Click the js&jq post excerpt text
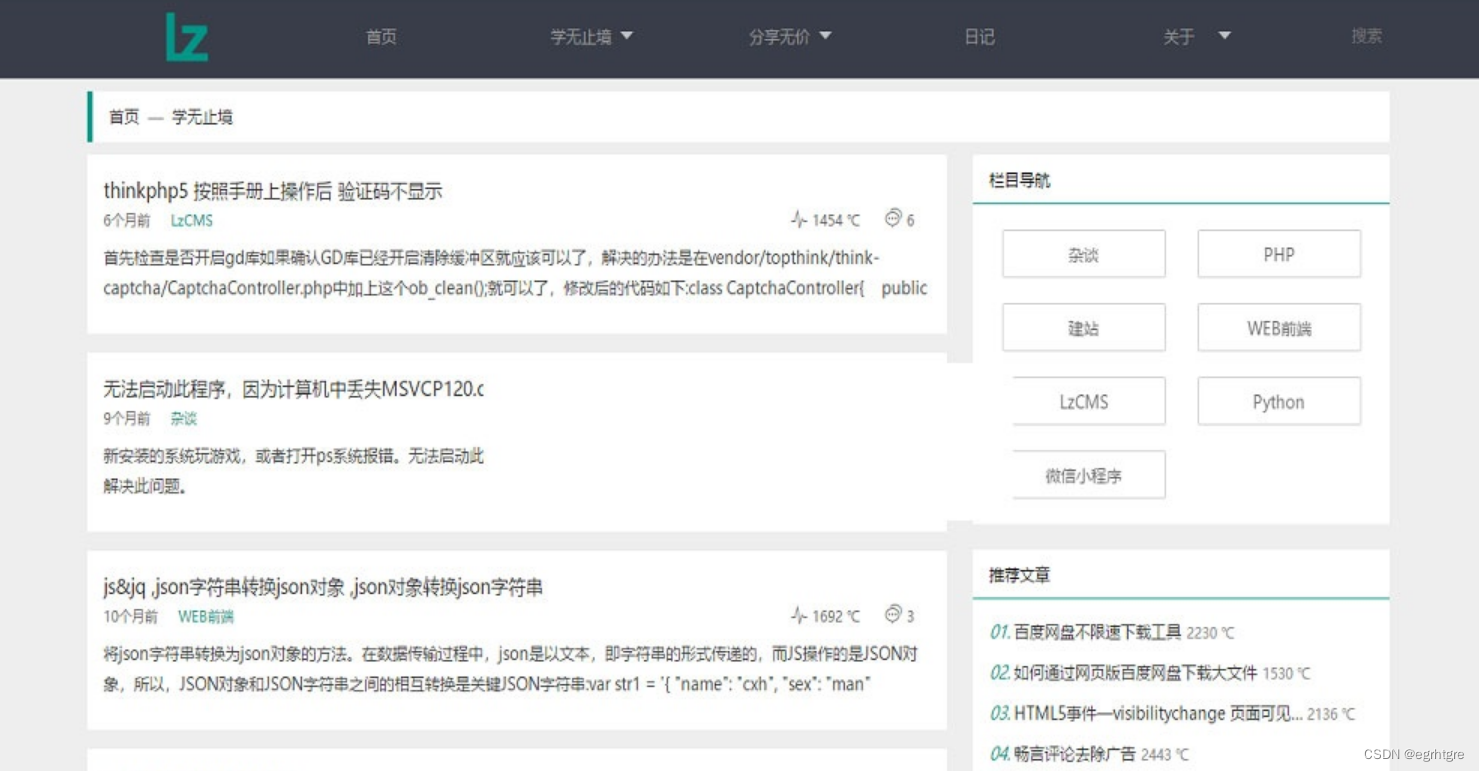Viewport: 1479px width, 771px height. pyautogui.click(x=511, y=669)
